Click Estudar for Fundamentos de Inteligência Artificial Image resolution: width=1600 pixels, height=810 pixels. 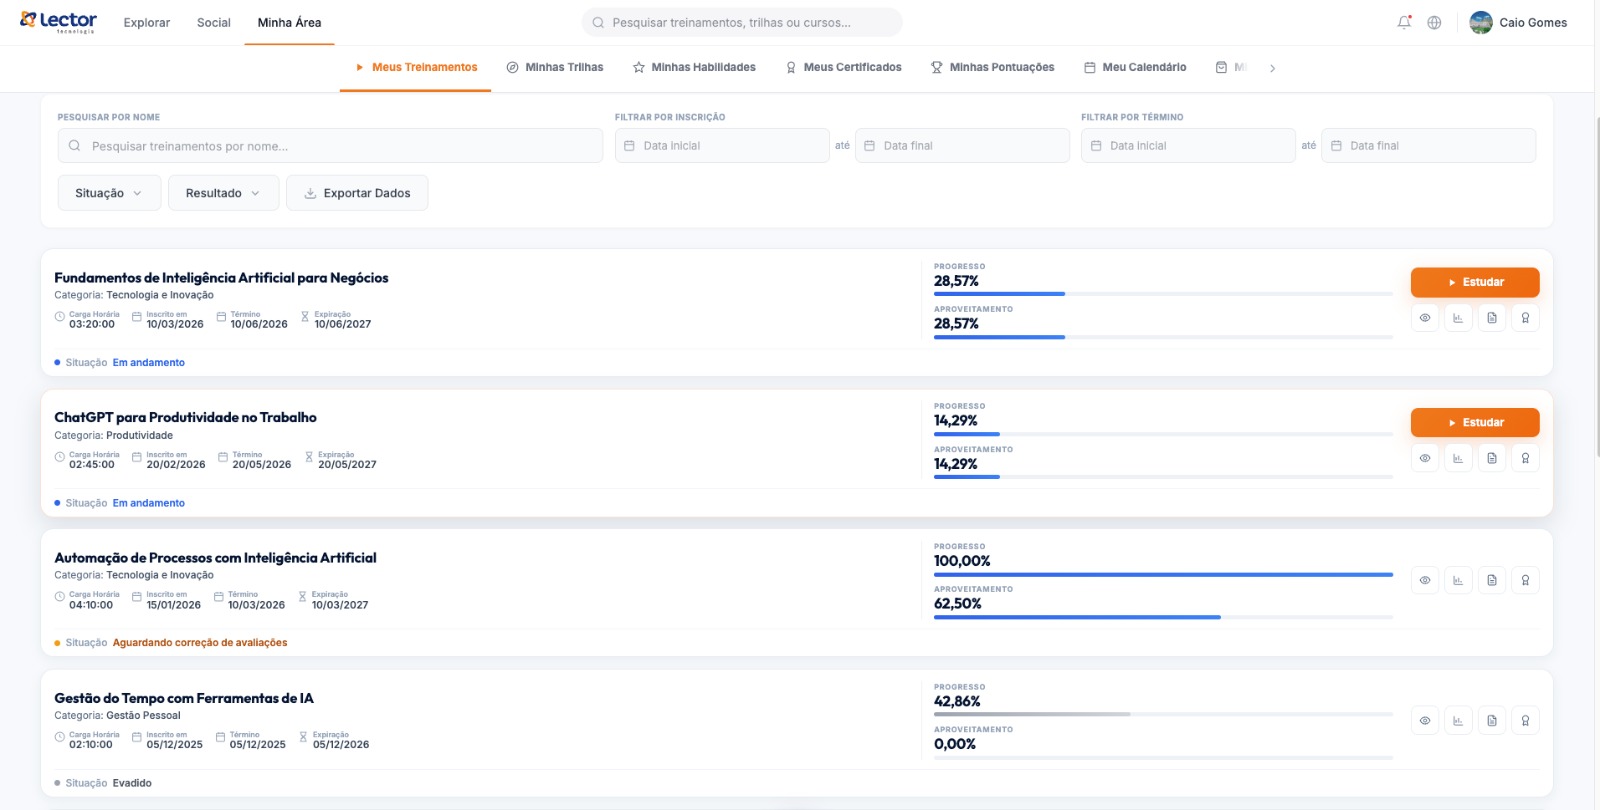point(1475,282)
